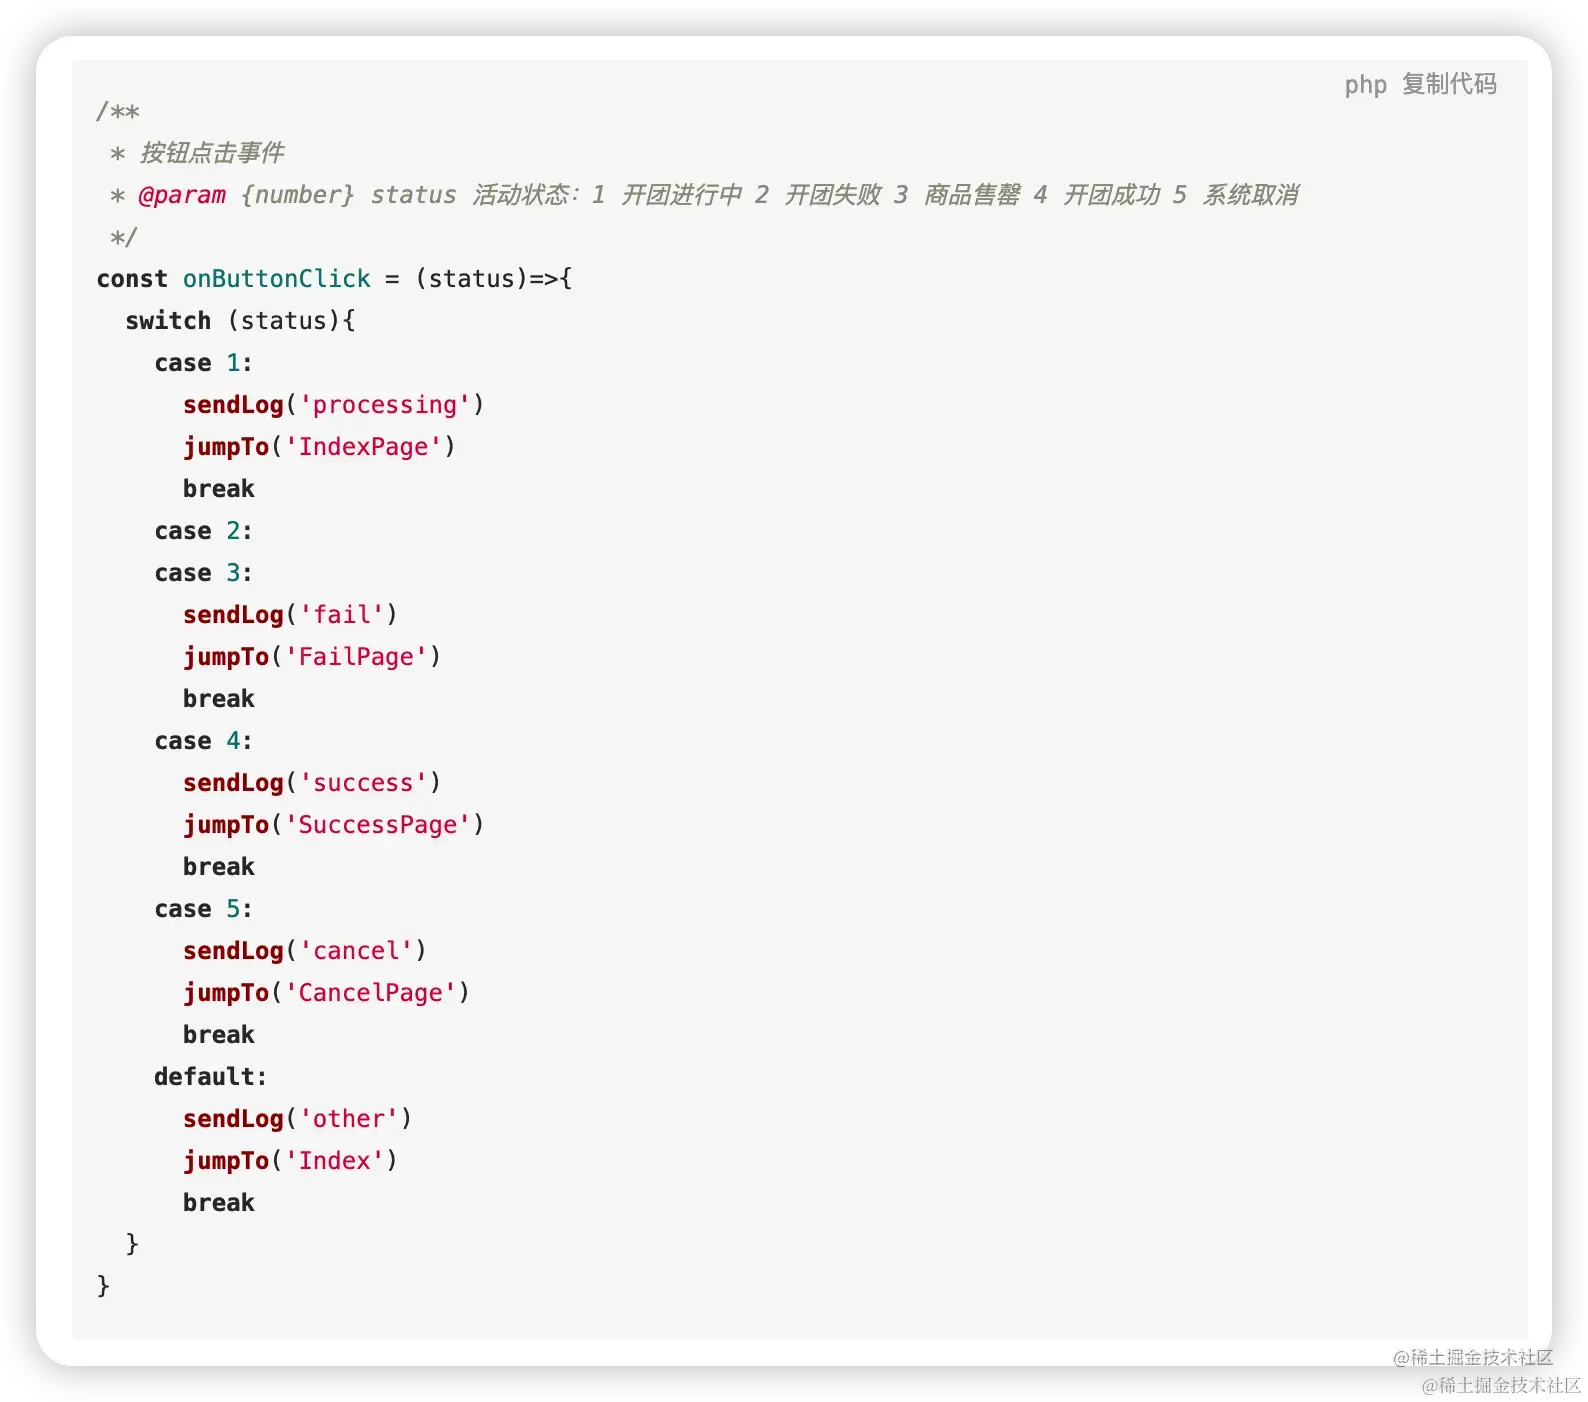Click jumpTo('IndexPage') call
1588x1402 pixels.
tap(320, 447)
